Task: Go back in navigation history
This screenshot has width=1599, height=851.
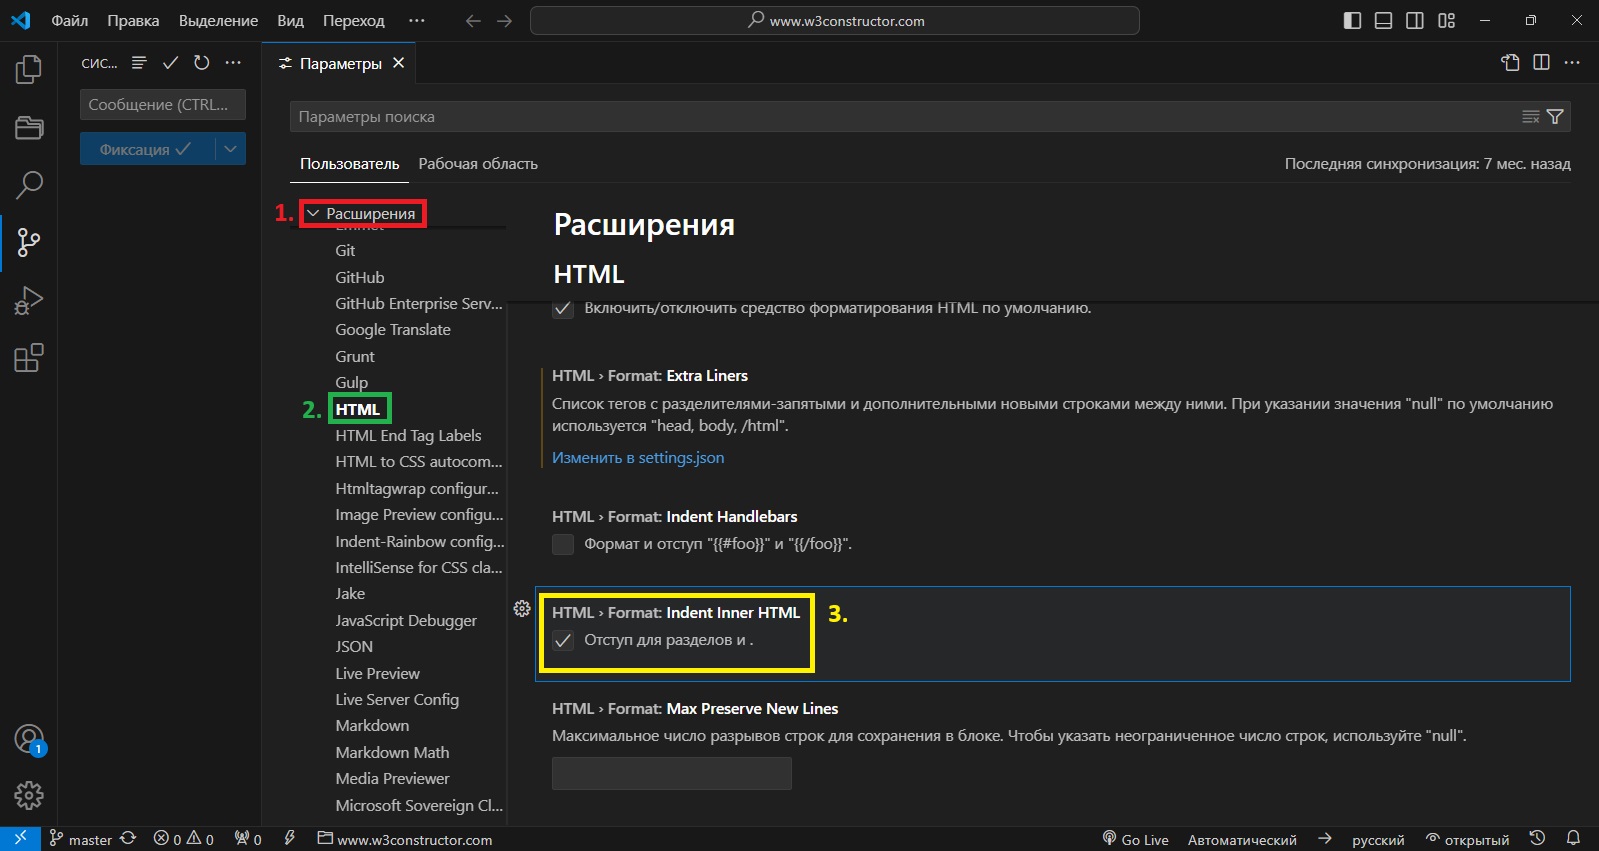Action: (x=473, y=21)
